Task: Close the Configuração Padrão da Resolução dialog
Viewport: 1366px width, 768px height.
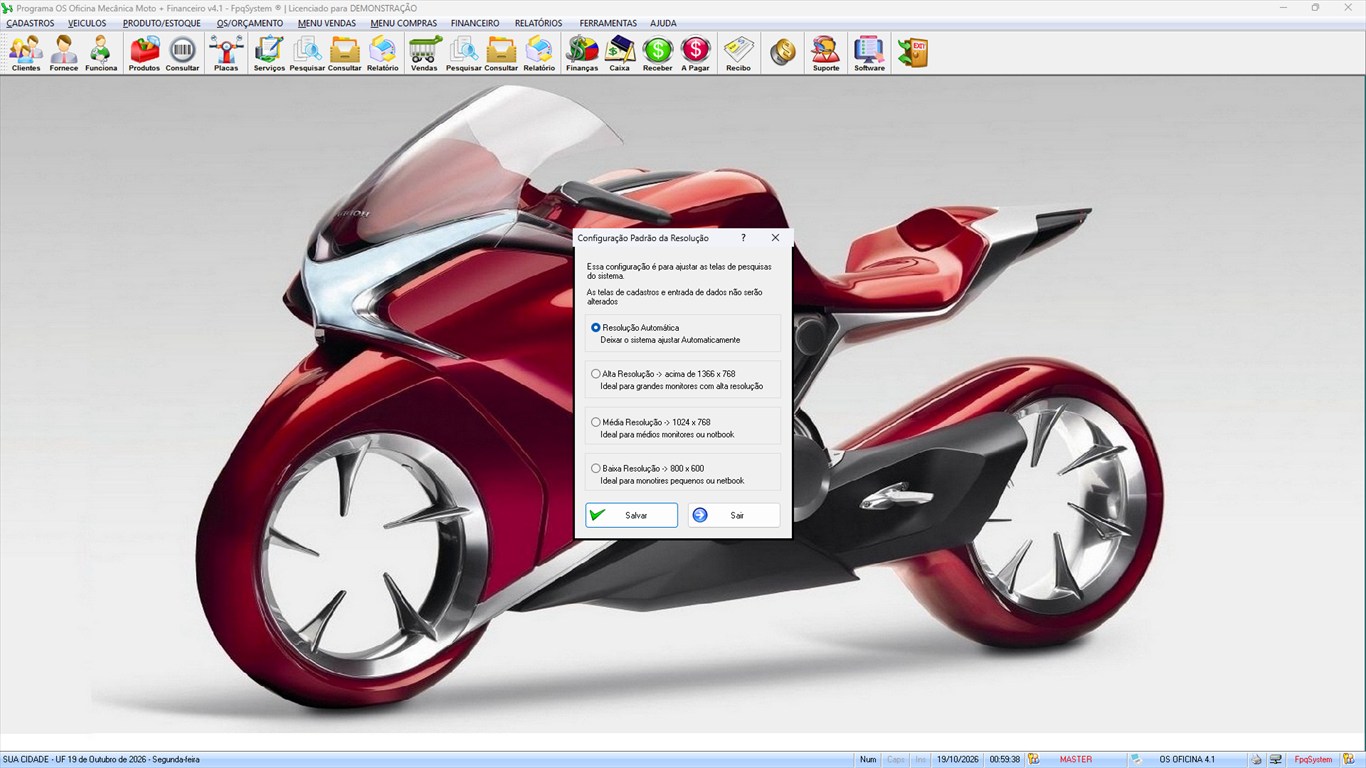Action: 775,238
